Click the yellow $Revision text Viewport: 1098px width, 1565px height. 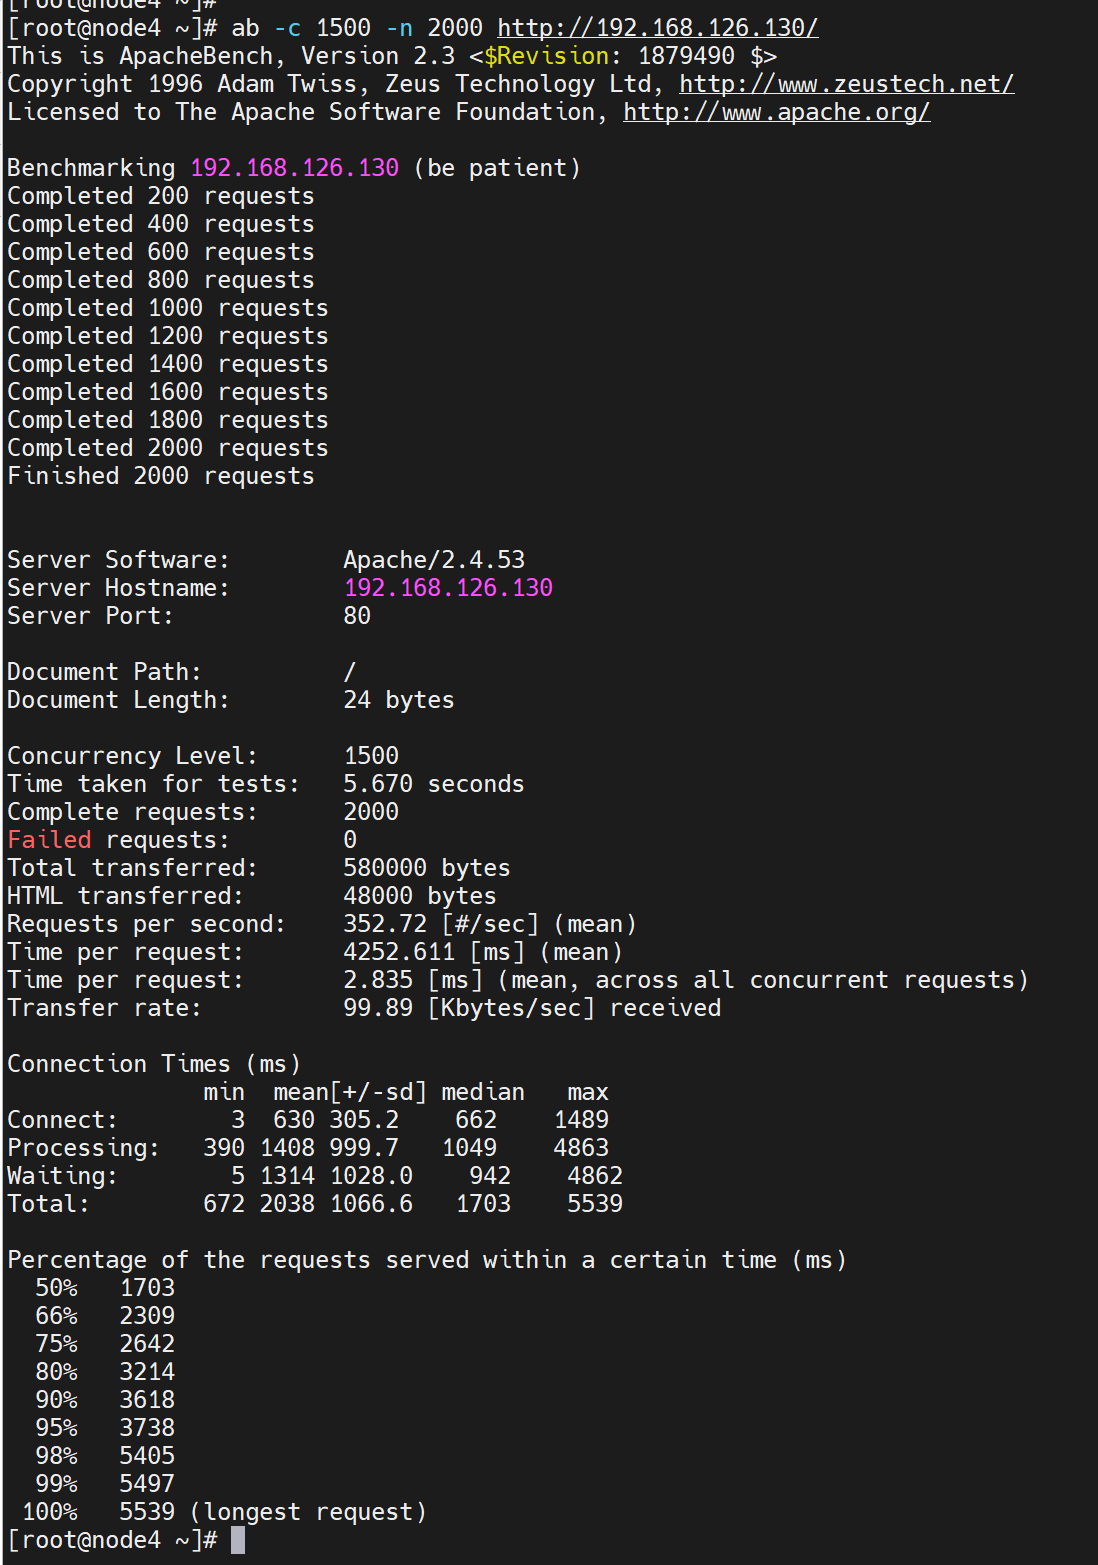(546, 56)
